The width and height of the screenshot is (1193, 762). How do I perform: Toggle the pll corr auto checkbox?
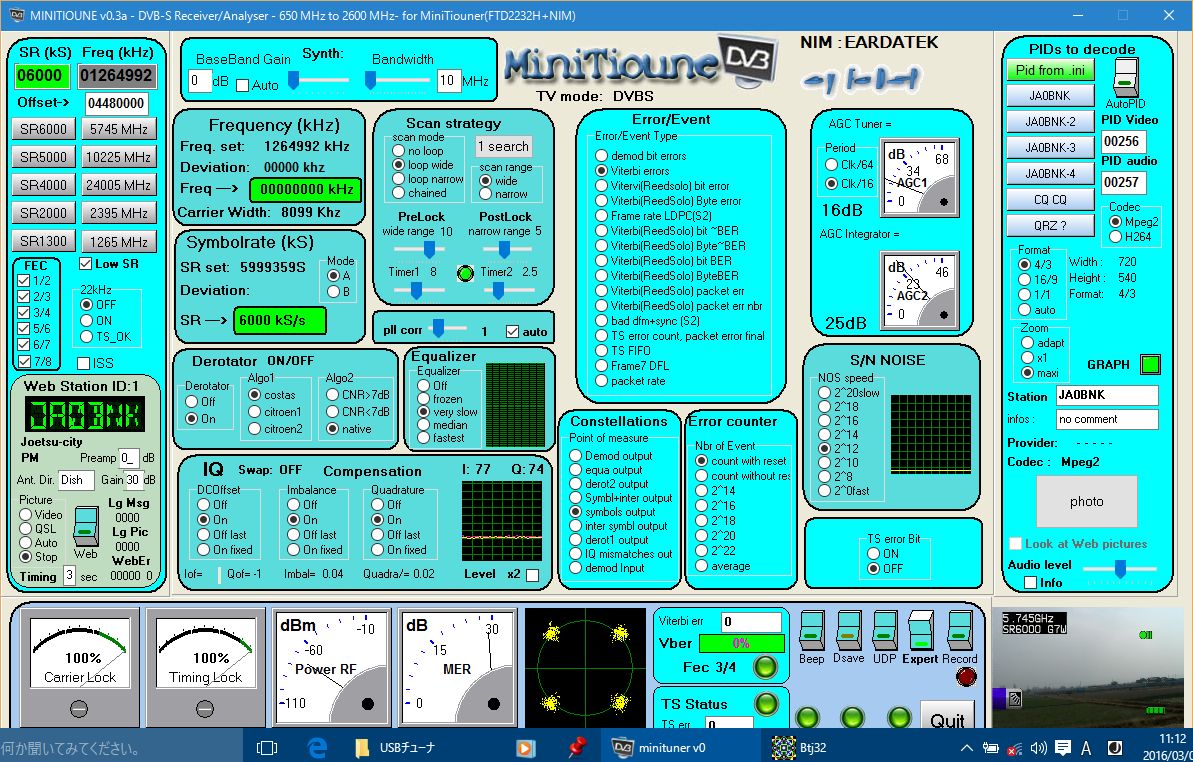(x=512, y=332)
